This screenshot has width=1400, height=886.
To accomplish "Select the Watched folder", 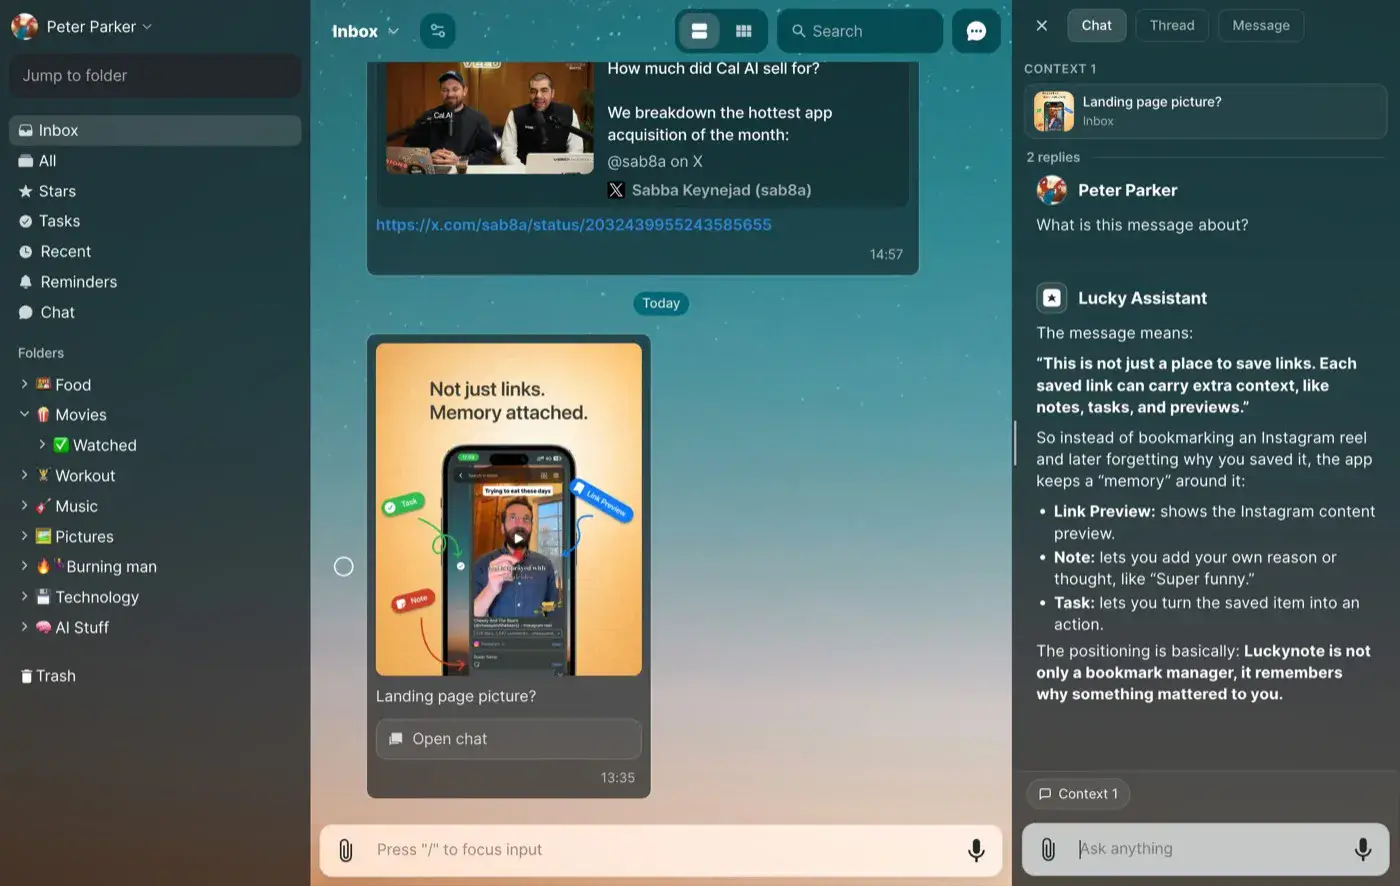I will pyautogui.click(x=104, y=445).
